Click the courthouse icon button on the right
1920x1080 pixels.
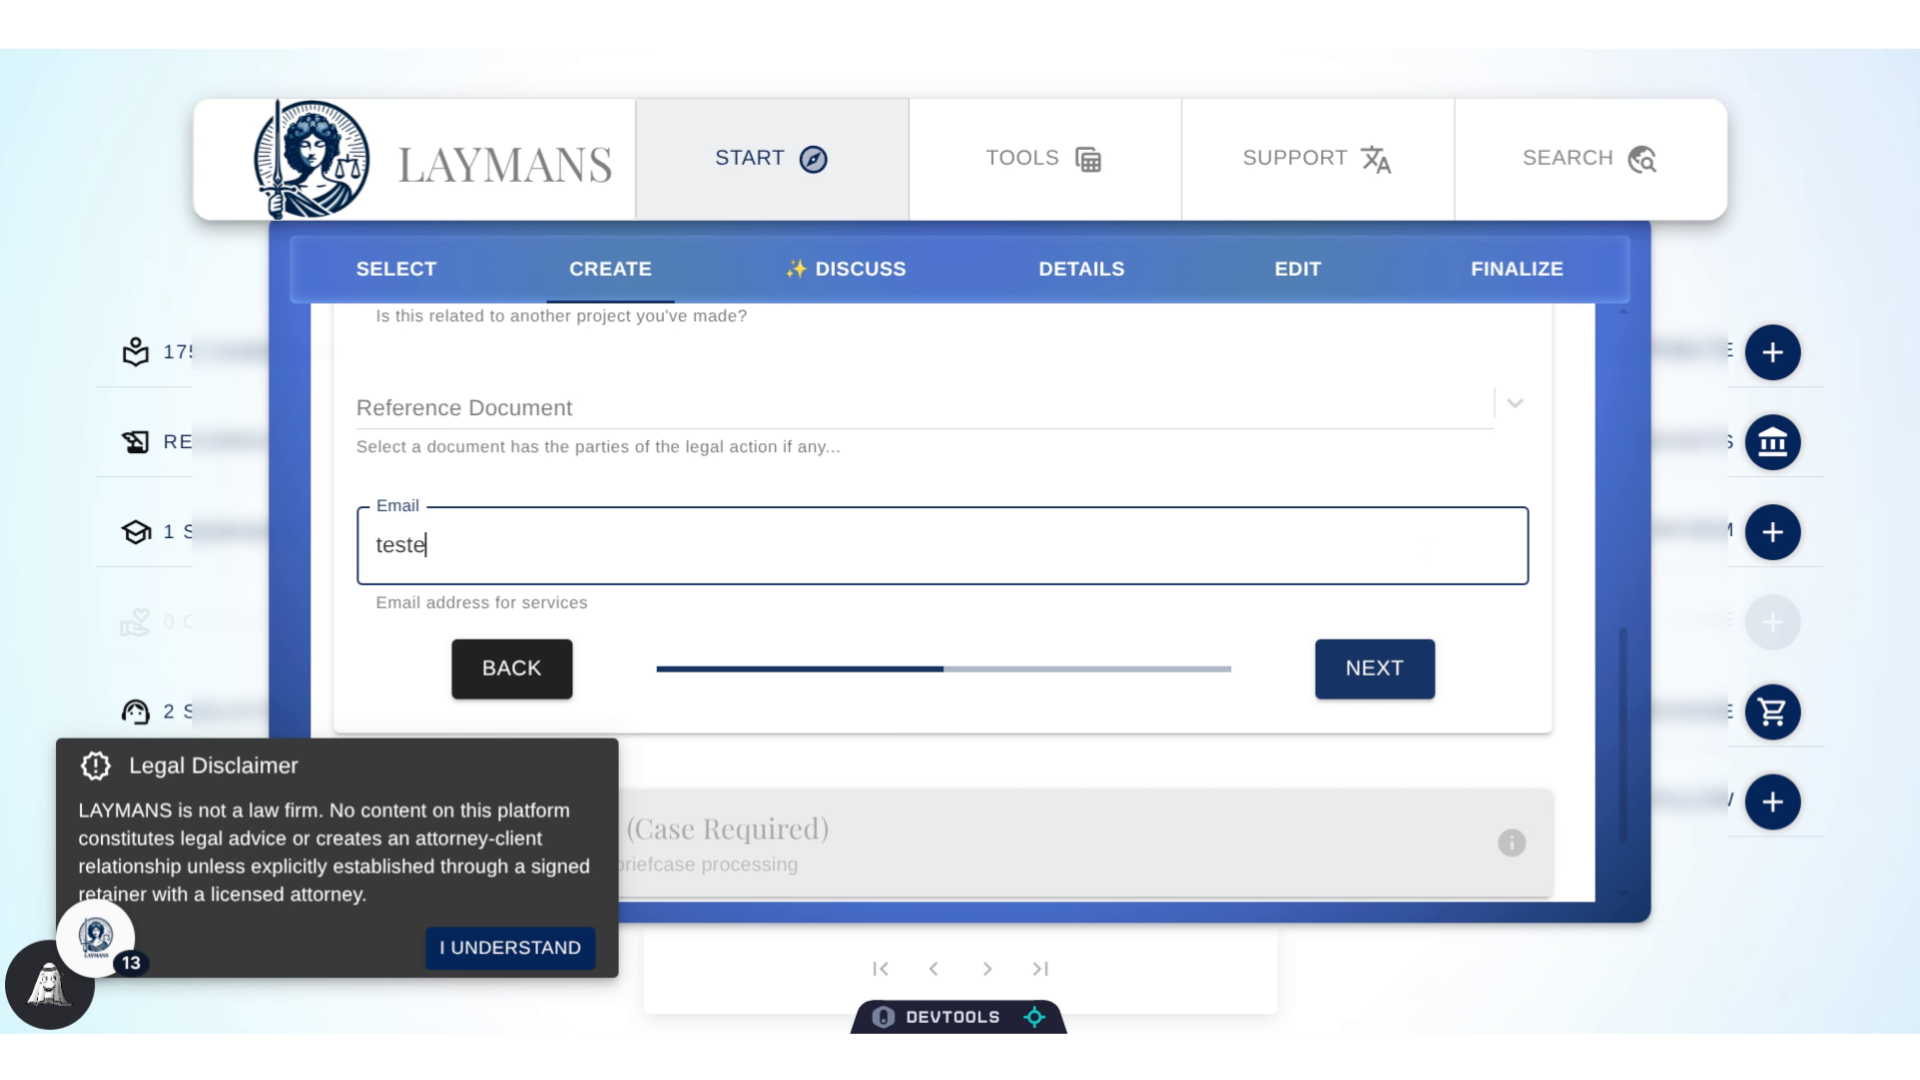click(x=1773, y=442)
